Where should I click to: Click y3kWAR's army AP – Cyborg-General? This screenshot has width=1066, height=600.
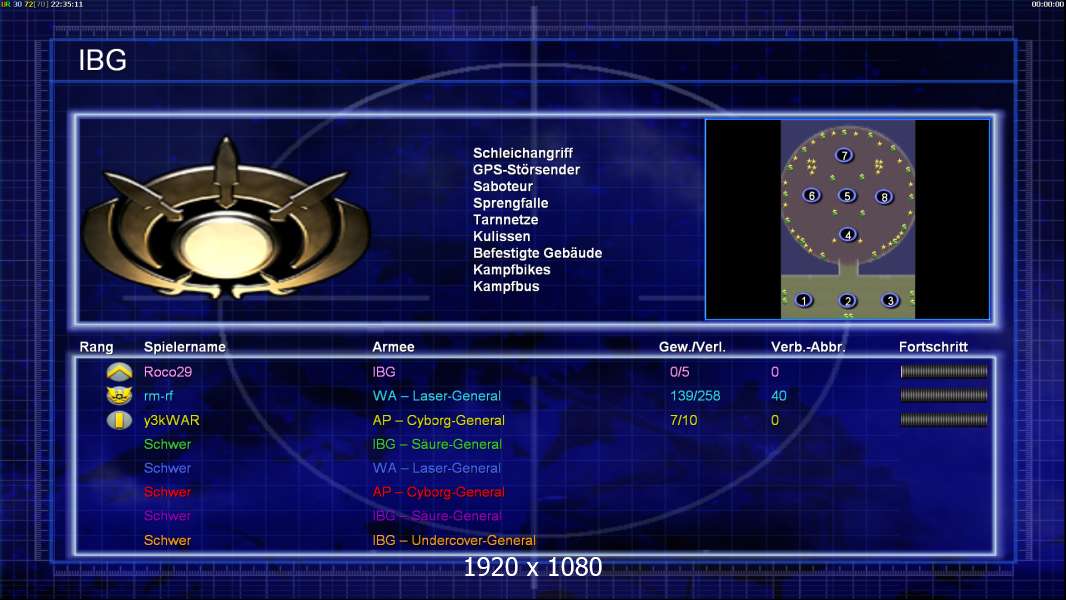[439, 420]
